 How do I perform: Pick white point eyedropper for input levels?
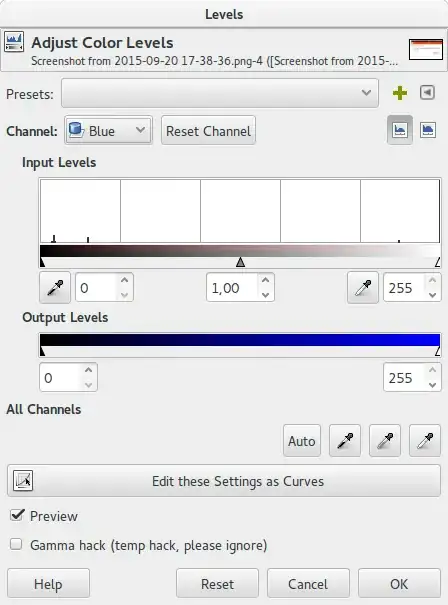(x=362, y=287)
